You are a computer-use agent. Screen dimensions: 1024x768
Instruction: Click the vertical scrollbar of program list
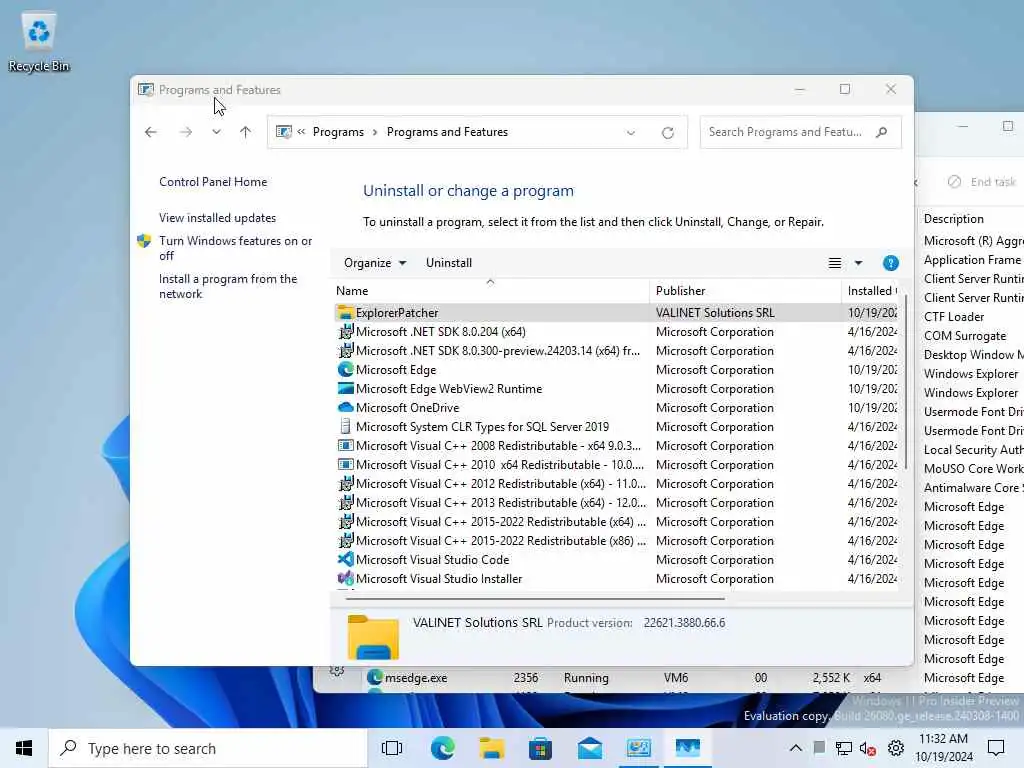pyautogui.click(x=906, y=382)
